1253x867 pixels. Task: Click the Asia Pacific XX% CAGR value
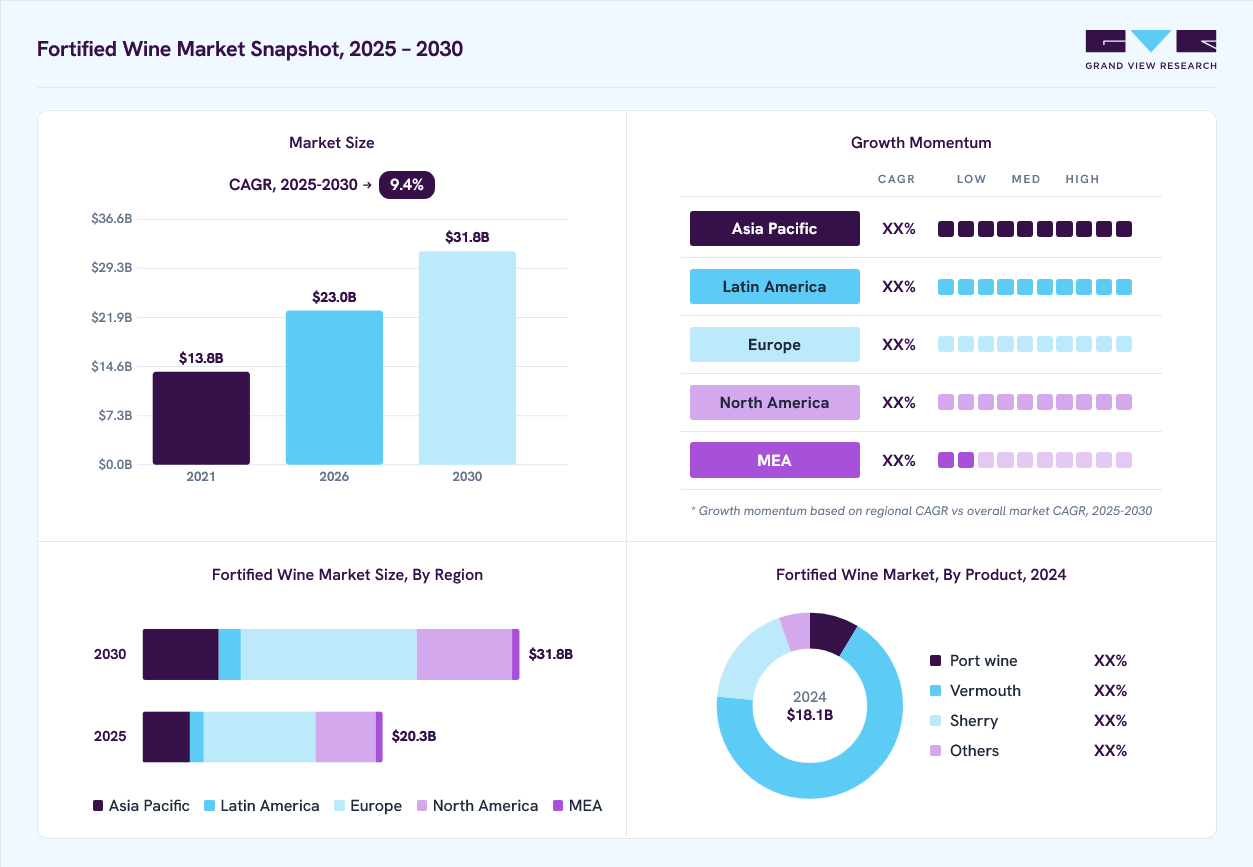[899, 229]
